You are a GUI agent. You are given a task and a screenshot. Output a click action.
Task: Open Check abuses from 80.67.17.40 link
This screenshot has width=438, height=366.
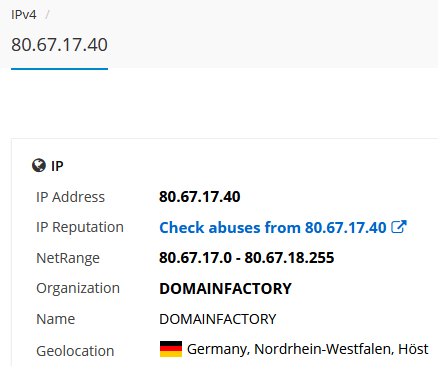[272, 228]
